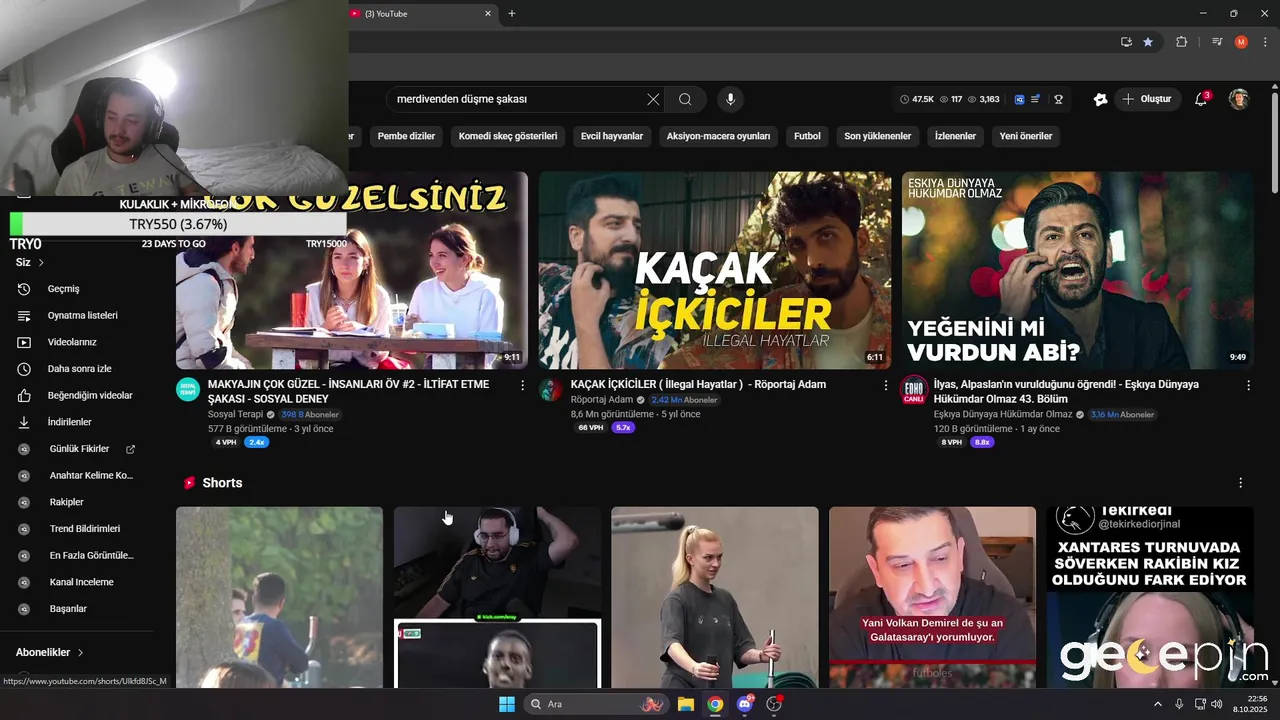This screenshot has height=720, width=1280.
Task: Open Chrome three-dot menu
Action: (1265, 42)
